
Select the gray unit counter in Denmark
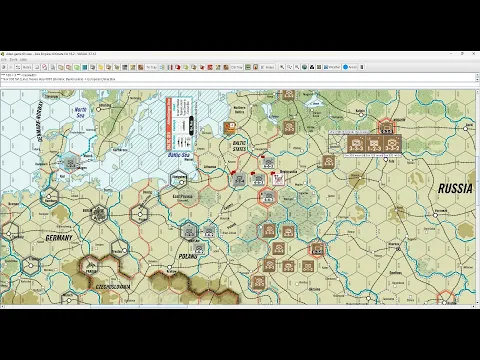click(70, 163)
